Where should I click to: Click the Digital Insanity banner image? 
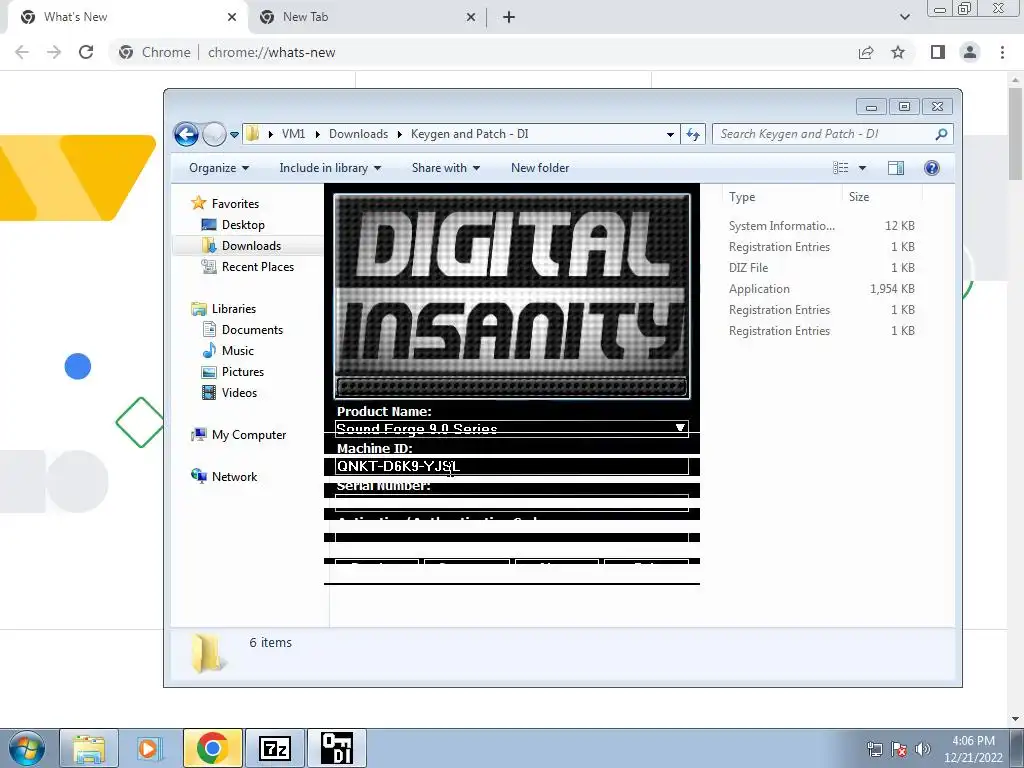point(511,295)
